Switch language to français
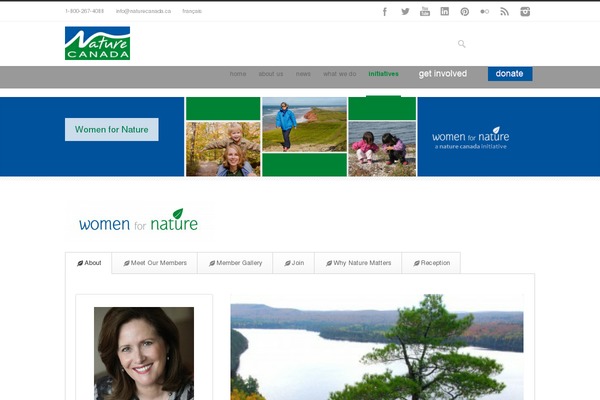The image size is (600, 400). pos(192,11)
